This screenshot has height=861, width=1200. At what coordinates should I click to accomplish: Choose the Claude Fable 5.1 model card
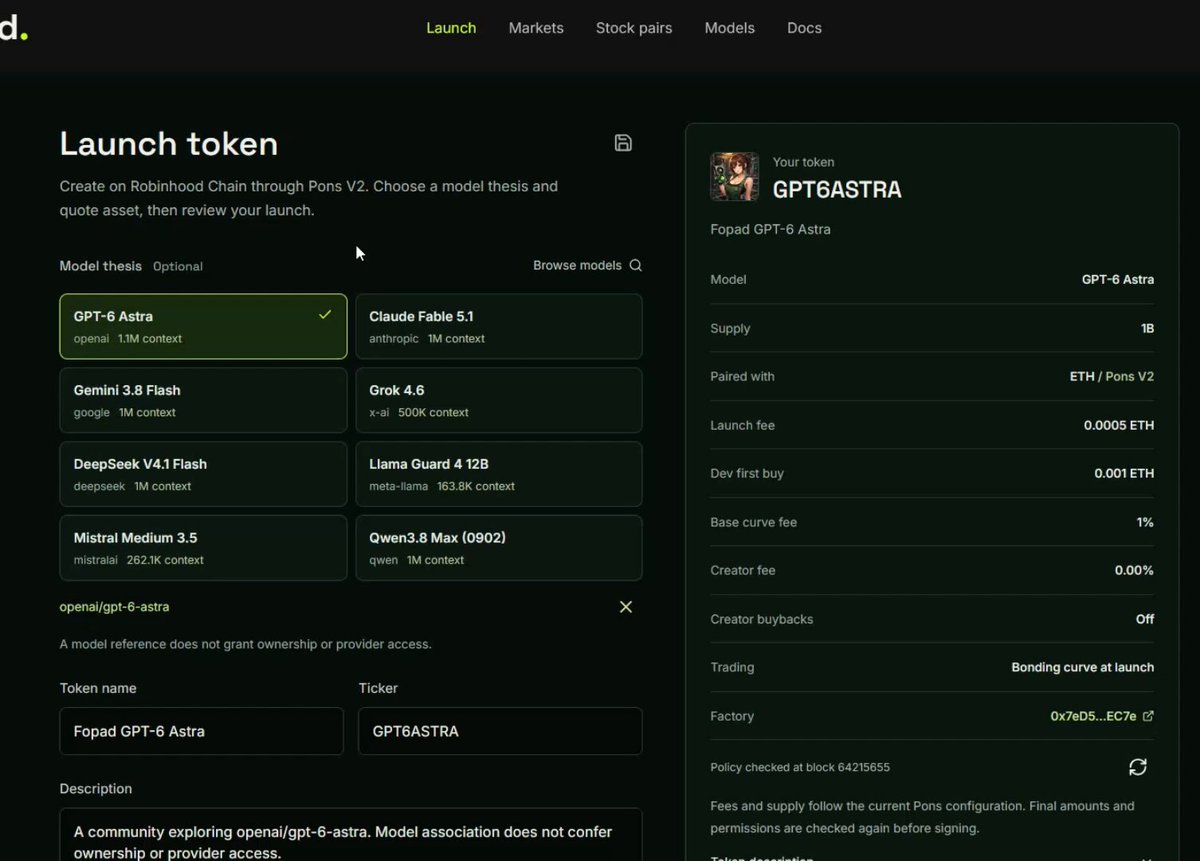[499, 326]
